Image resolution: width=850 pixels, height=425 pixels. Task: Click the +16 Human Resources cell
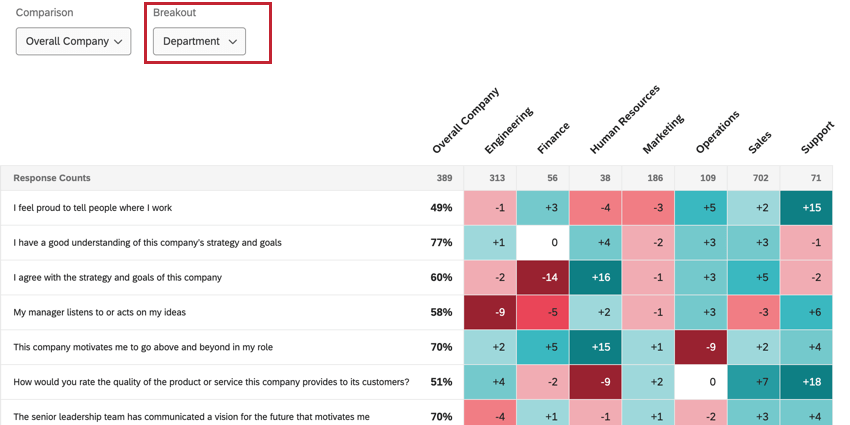595,277
